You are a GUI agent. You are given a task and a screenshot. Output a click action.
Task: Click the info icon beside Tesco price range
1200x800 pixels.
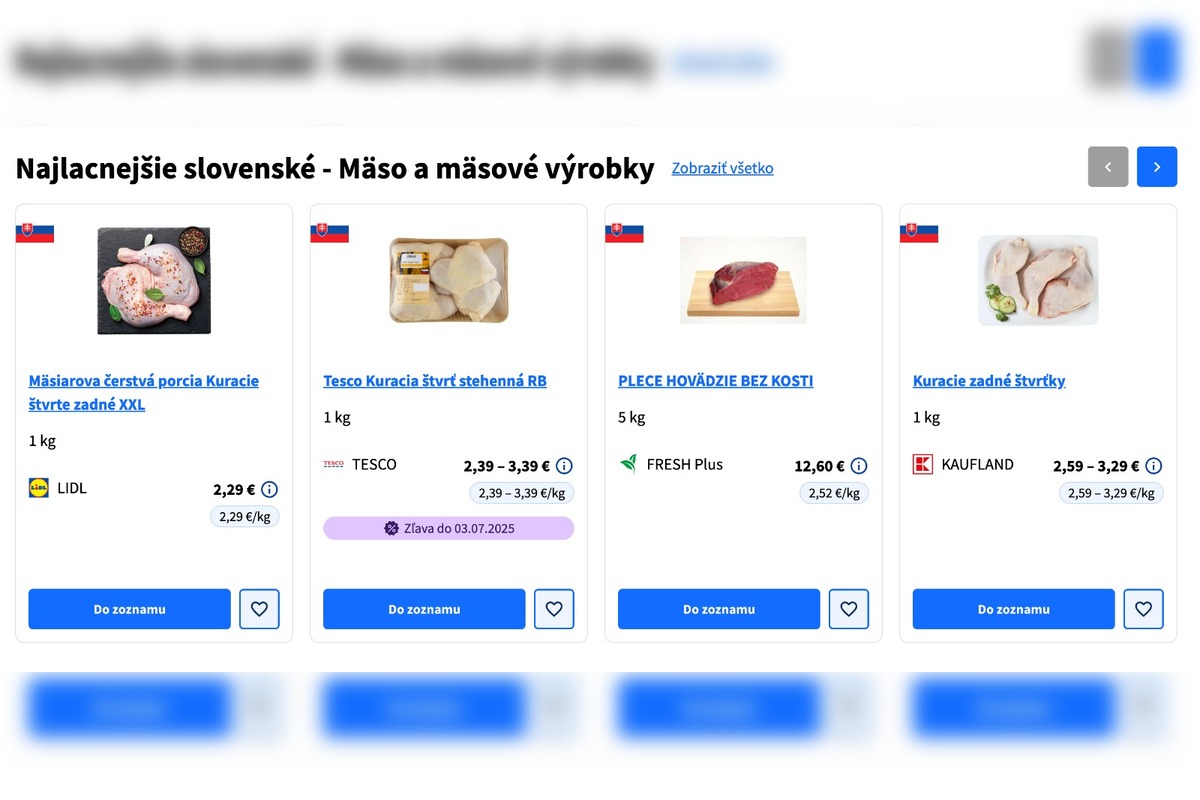[564, 466]
